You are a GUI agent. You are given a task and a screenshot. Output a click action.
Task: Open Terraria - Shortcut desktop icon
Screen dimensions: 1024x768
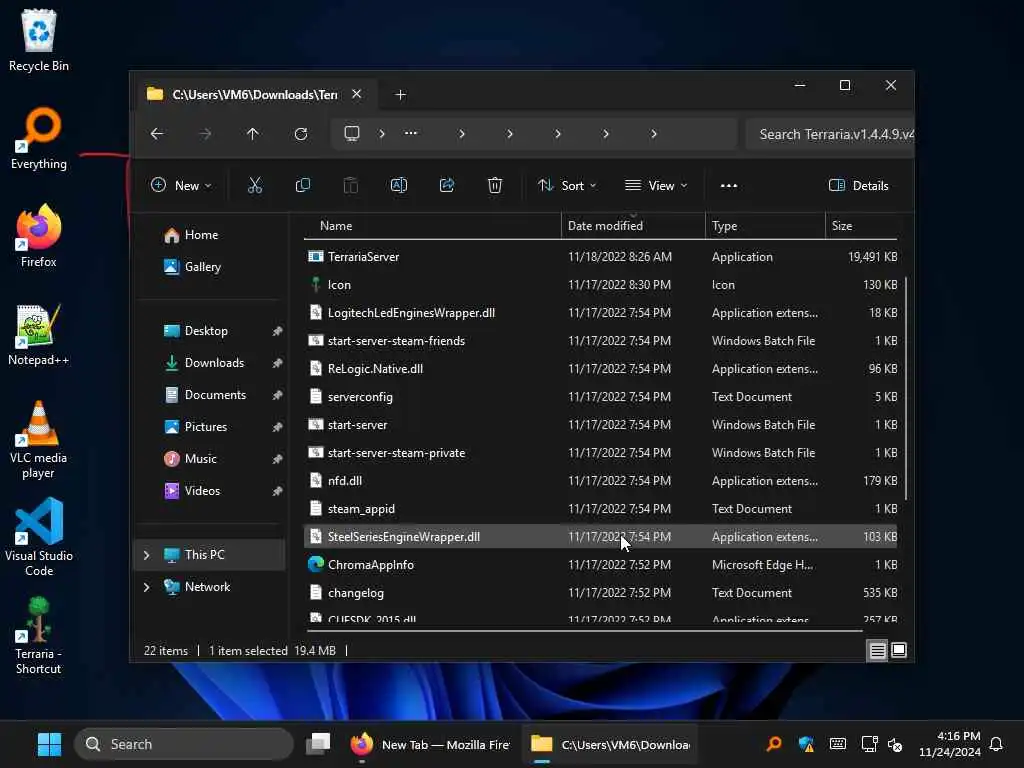click(x=39, y=636)
